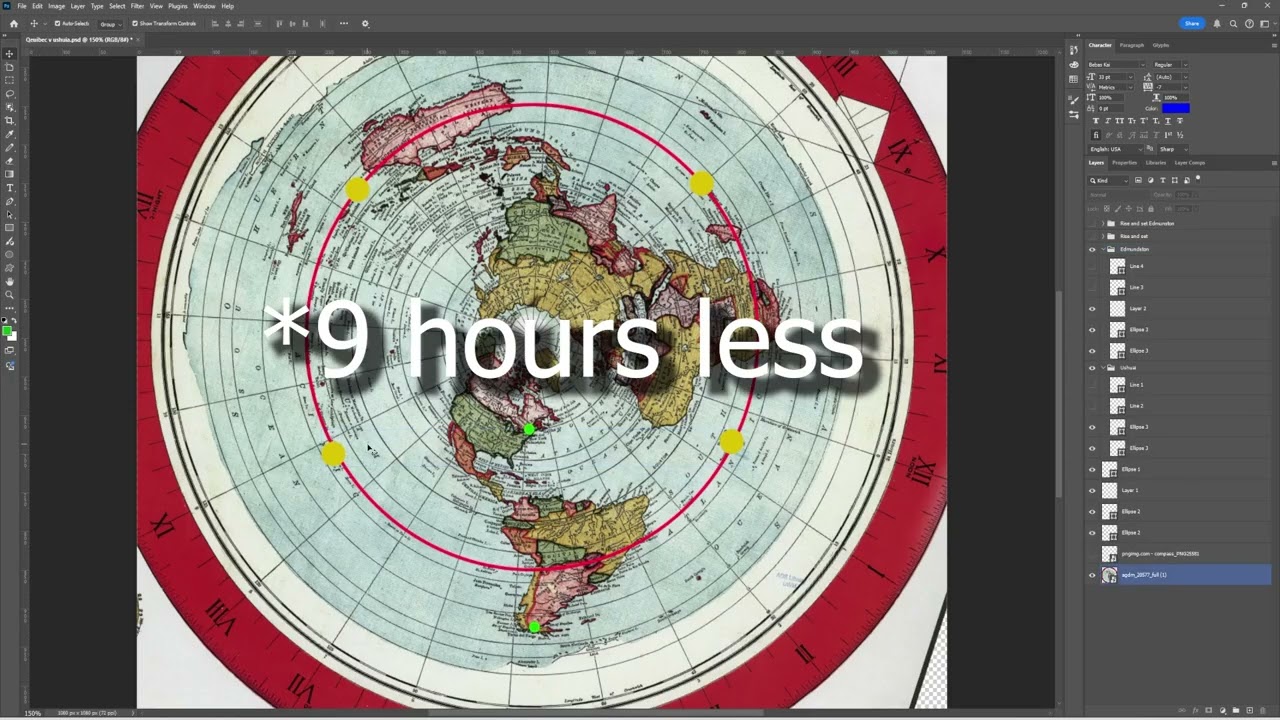Open the Sharp anti-aliasing dropdown
Viewport: 1280px width, 720px height.
tap(1173, 149)
